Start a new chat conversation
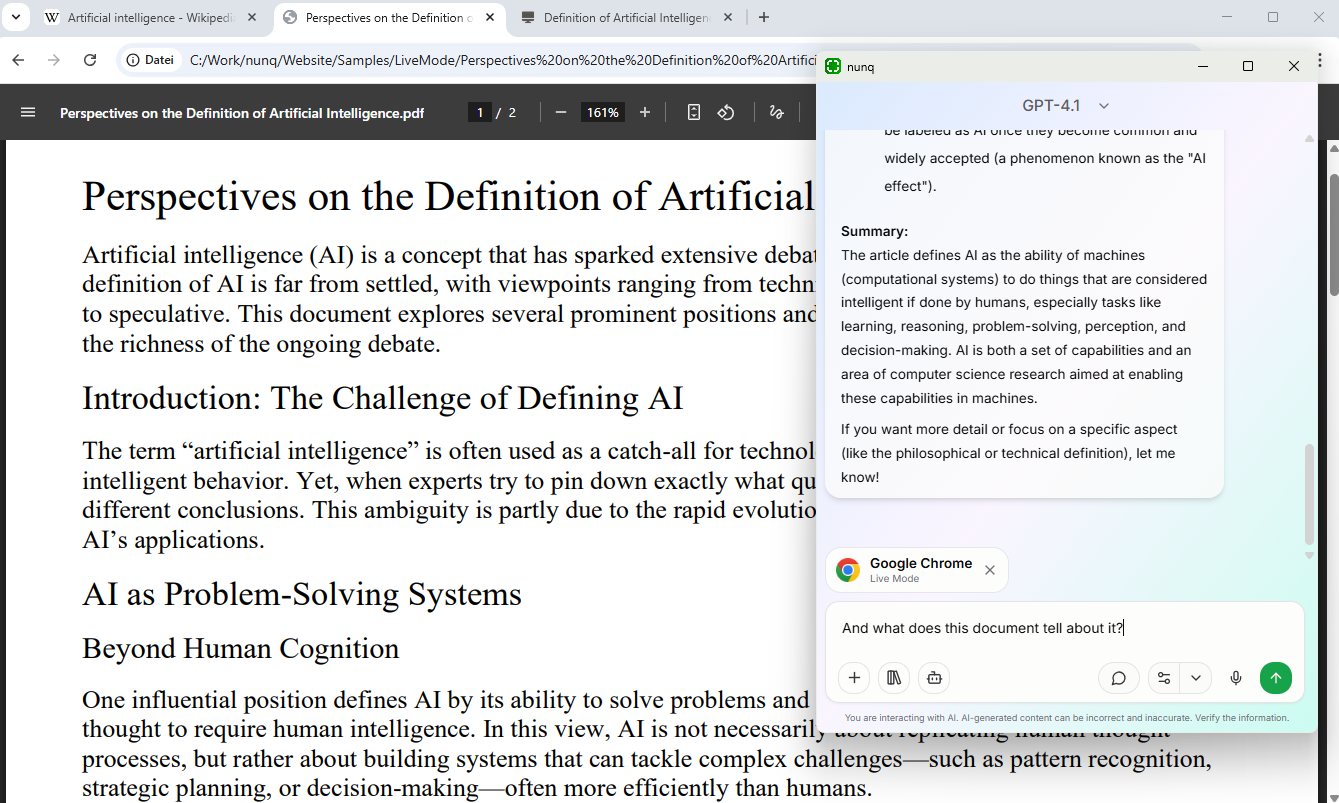The width and height of the screenshot is (1339, 803). [1118, 678]
